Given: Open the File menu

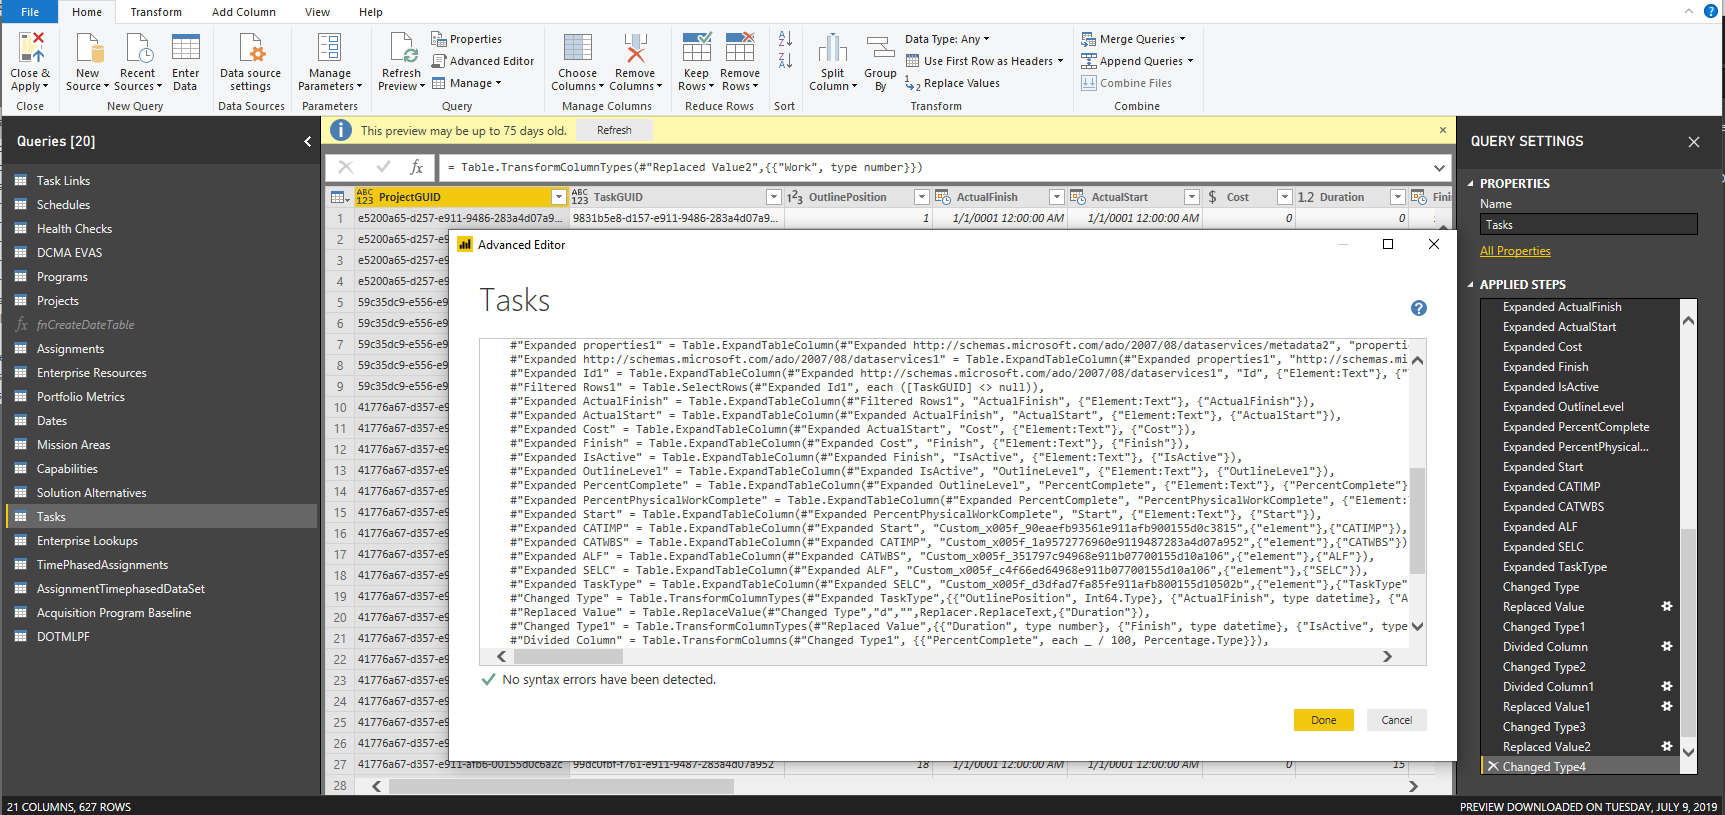Looking at the screenshot, I should pyautogui.click(x=30, y=12).
